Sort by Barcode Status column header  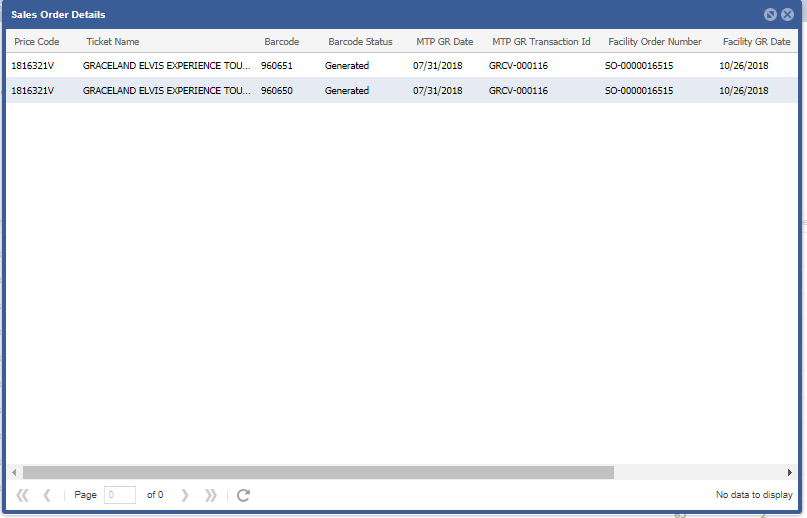coord(360,42)
